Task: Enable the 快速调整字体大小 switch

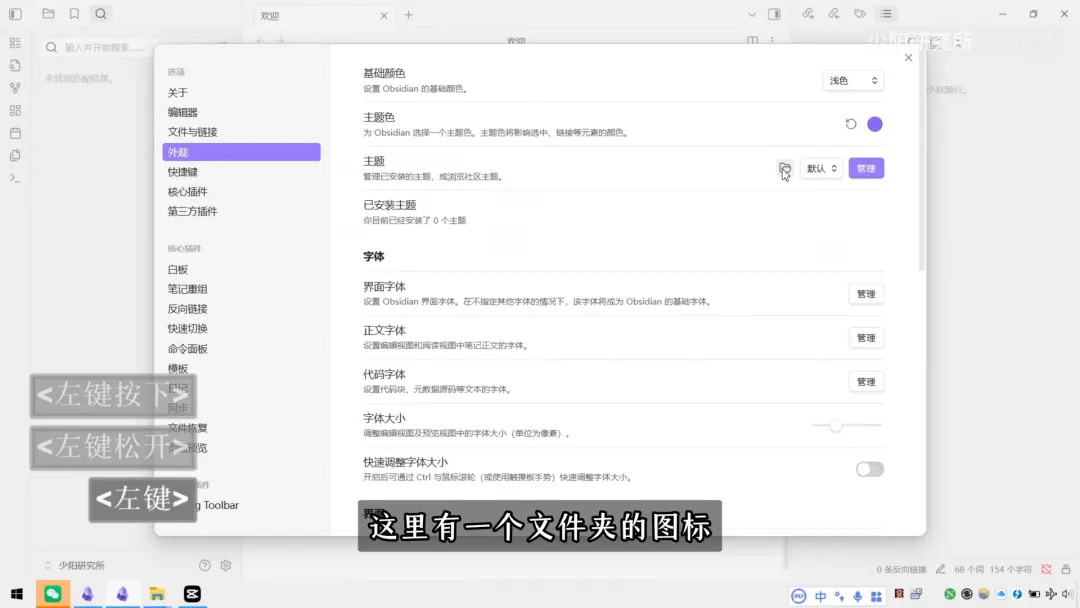Action: pos(869,469)
